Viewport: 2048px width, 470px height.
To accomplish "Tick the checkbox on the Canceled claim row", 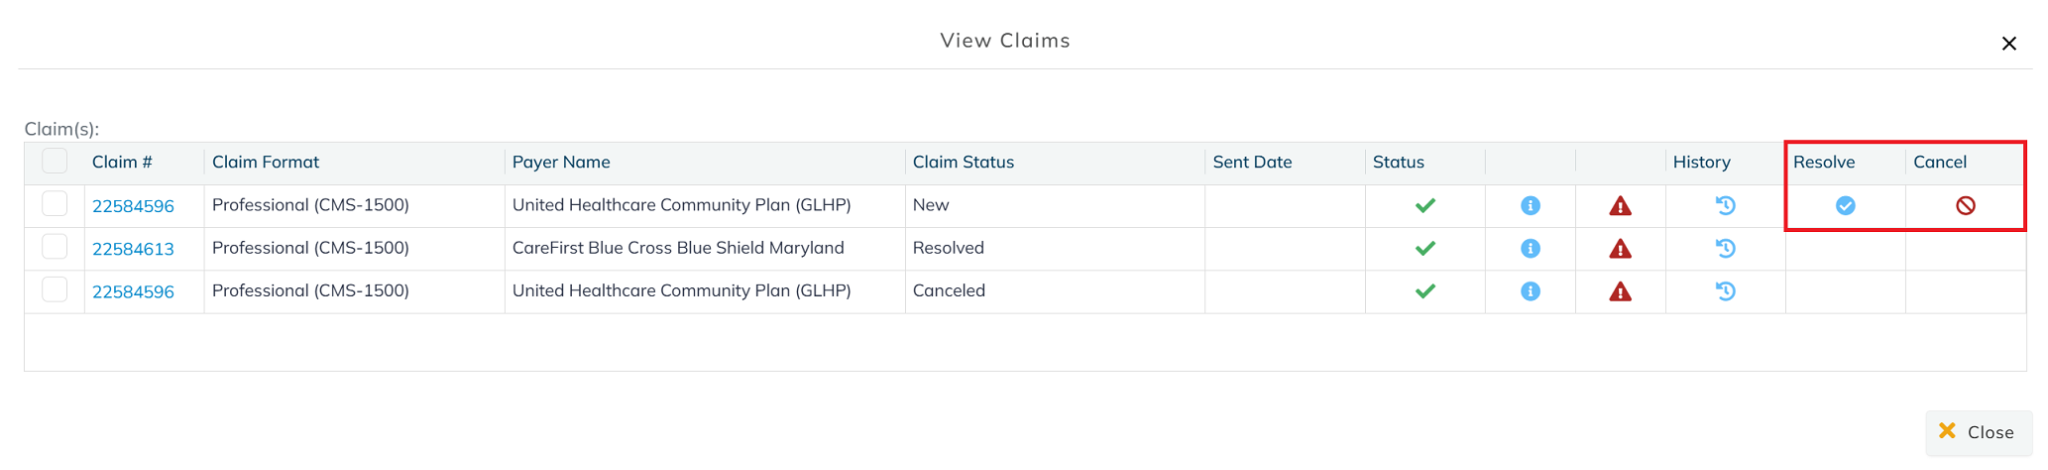I will pos(55,290).
